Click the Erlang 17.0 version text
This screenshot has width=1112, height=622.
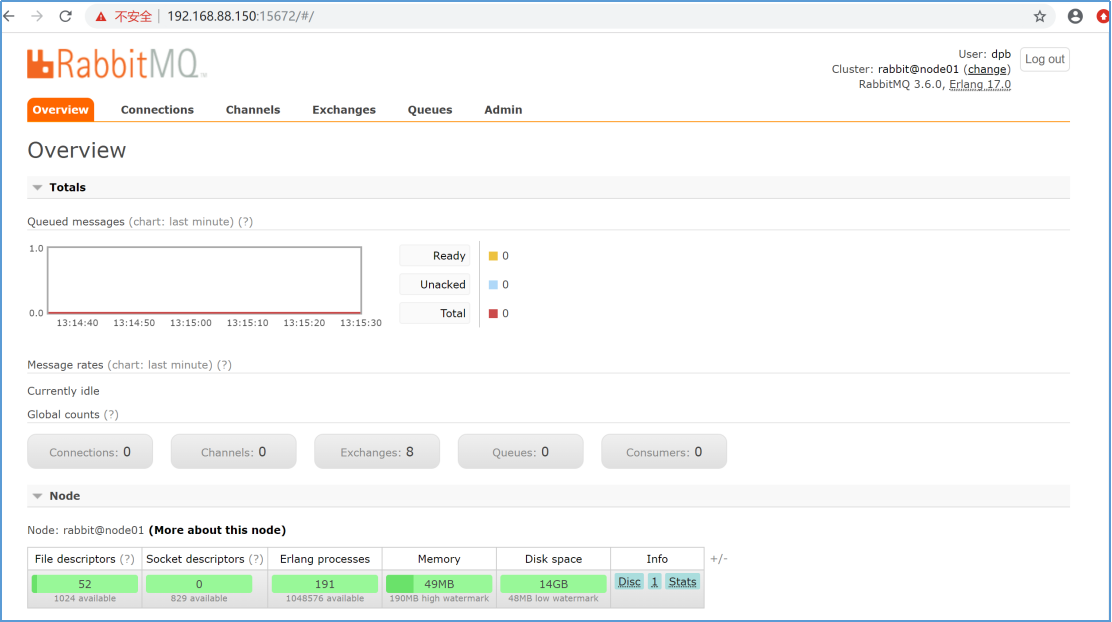point(979,84)
